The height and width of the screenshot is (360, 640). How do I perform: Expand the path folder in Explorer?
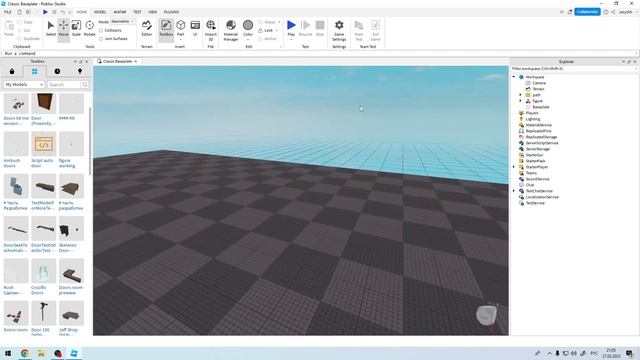[520, 95]
